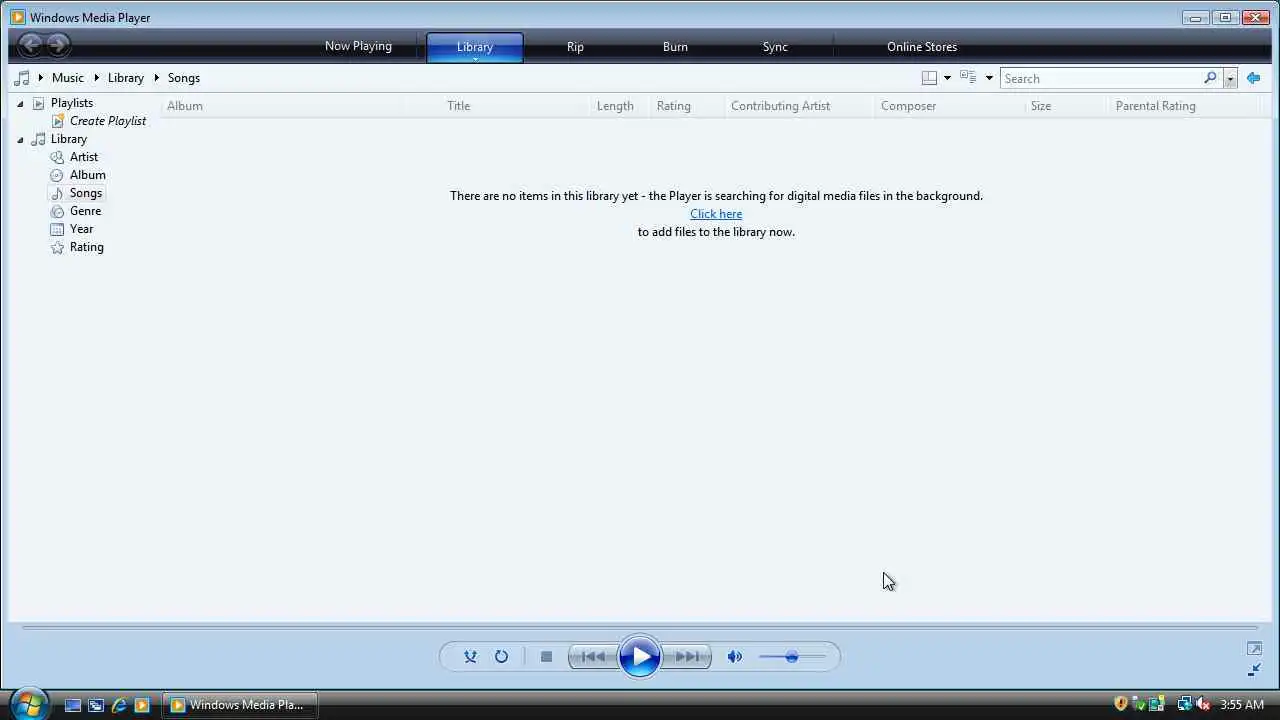Click the Stop button
This screenshot has width=1280, height=720.
point(546,657)
